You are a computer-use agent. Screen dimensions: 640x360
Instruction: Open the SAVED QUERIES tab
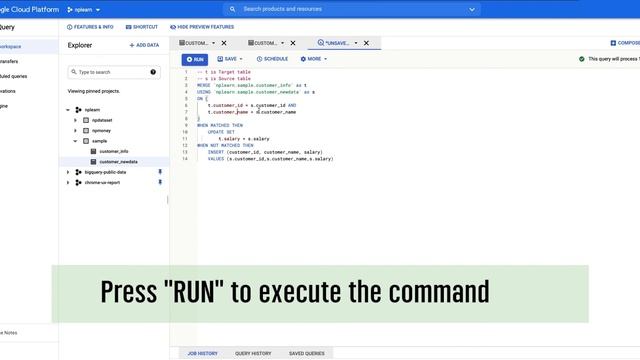click(x=307, y=353)
